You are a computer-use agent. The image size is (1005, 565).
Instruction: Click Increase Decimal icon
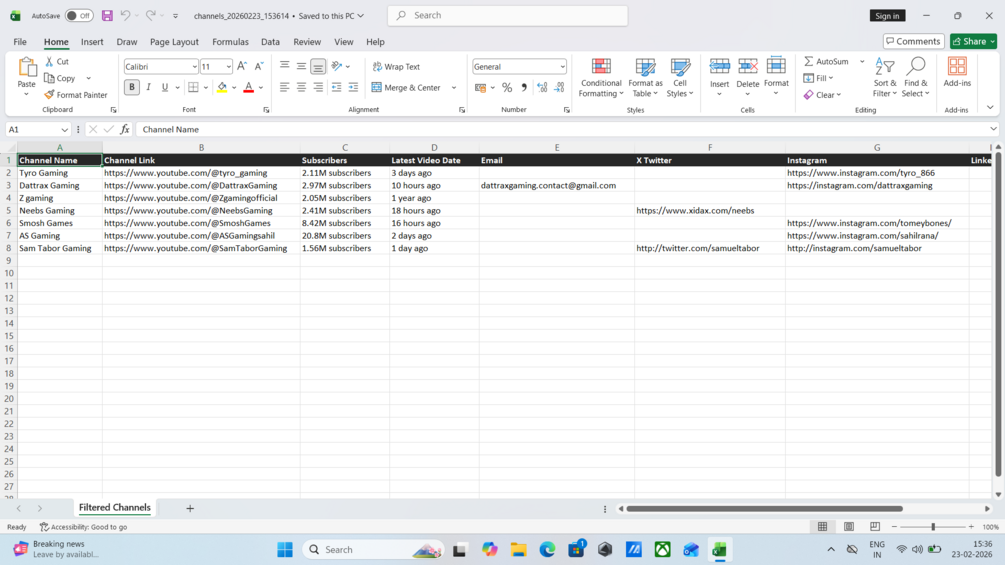click(x=542, y=88)
